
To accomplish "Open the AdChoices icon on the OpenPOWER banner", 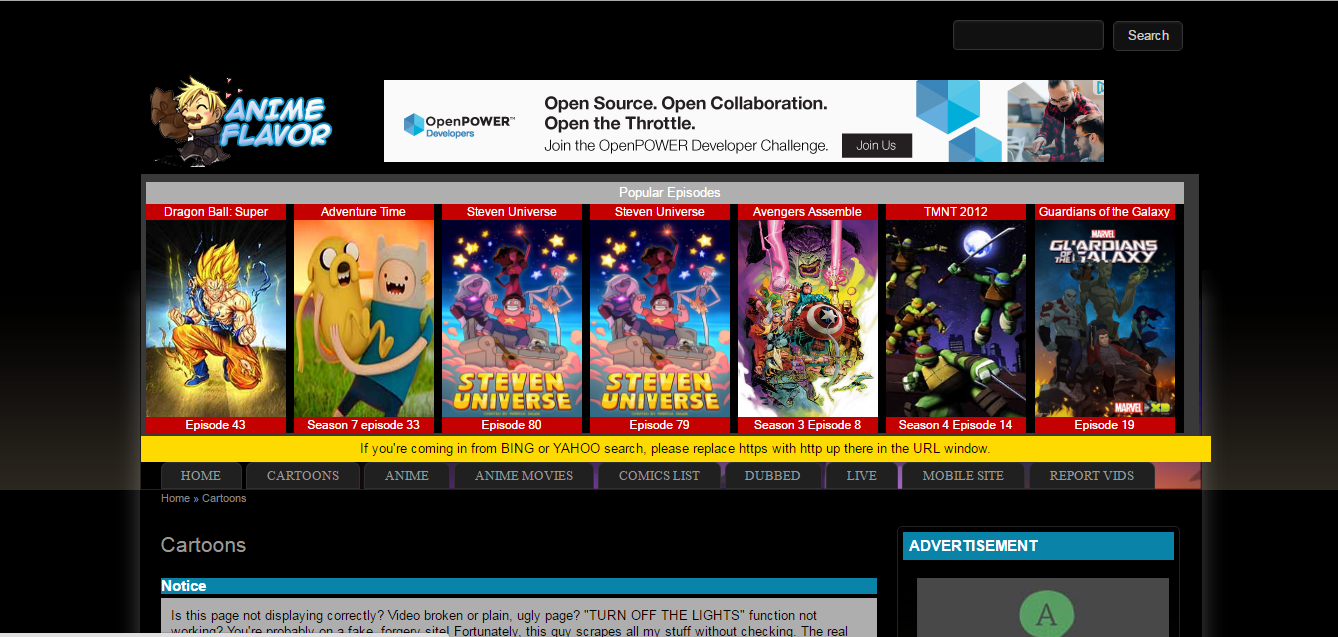I will (x=1099, y=87).
